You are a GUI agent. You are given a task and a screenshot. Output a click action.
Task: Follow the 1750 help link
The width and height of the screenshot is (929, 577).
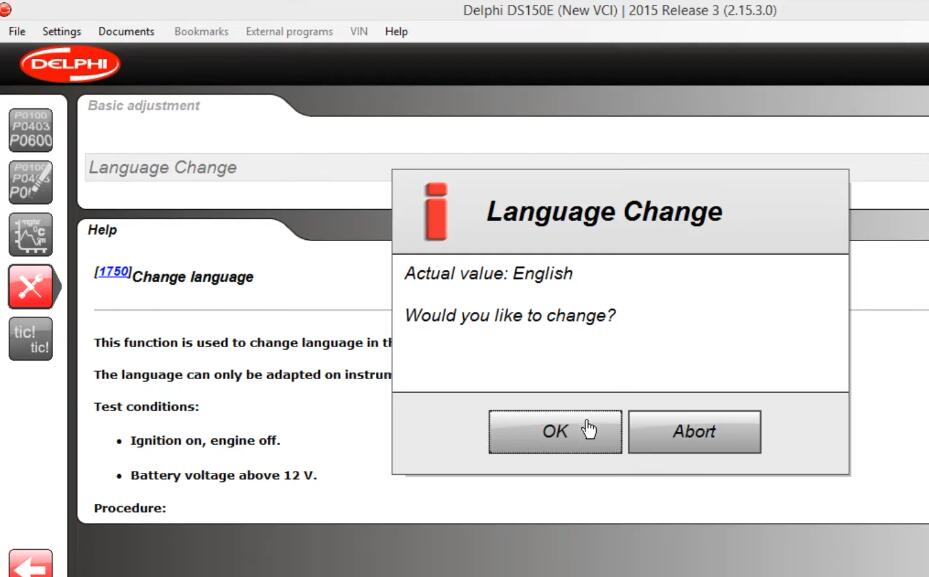point(113,271)
